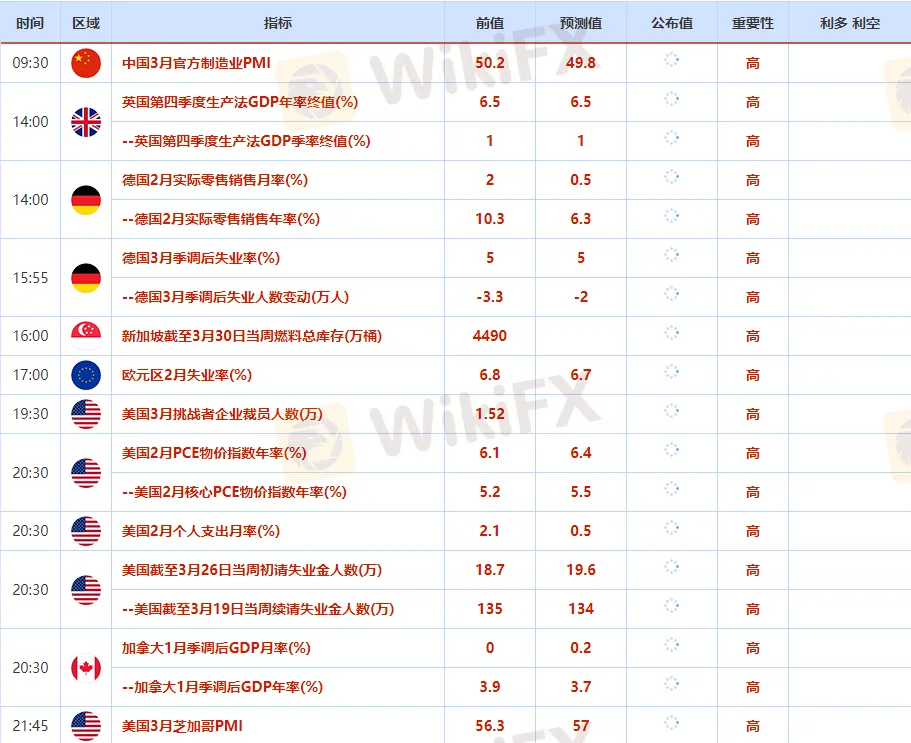The height and width of the screenshot is (743, 911).
Task: Click the forecast value 49.8 for China PMI
Action: [x=580, y=63]
